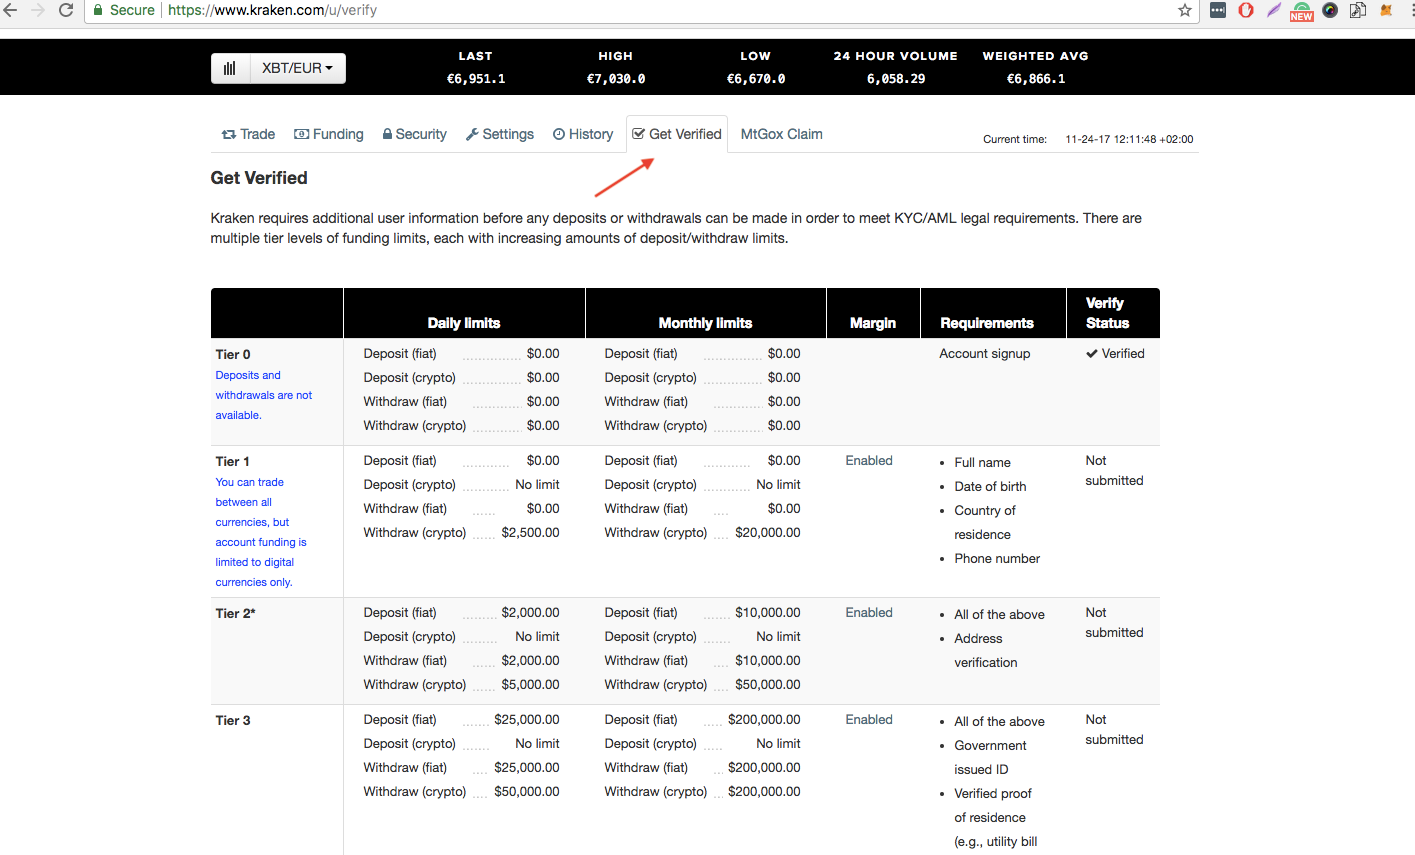
Task: Open the MetaMask fox extension
Action: click(1386, 10)
